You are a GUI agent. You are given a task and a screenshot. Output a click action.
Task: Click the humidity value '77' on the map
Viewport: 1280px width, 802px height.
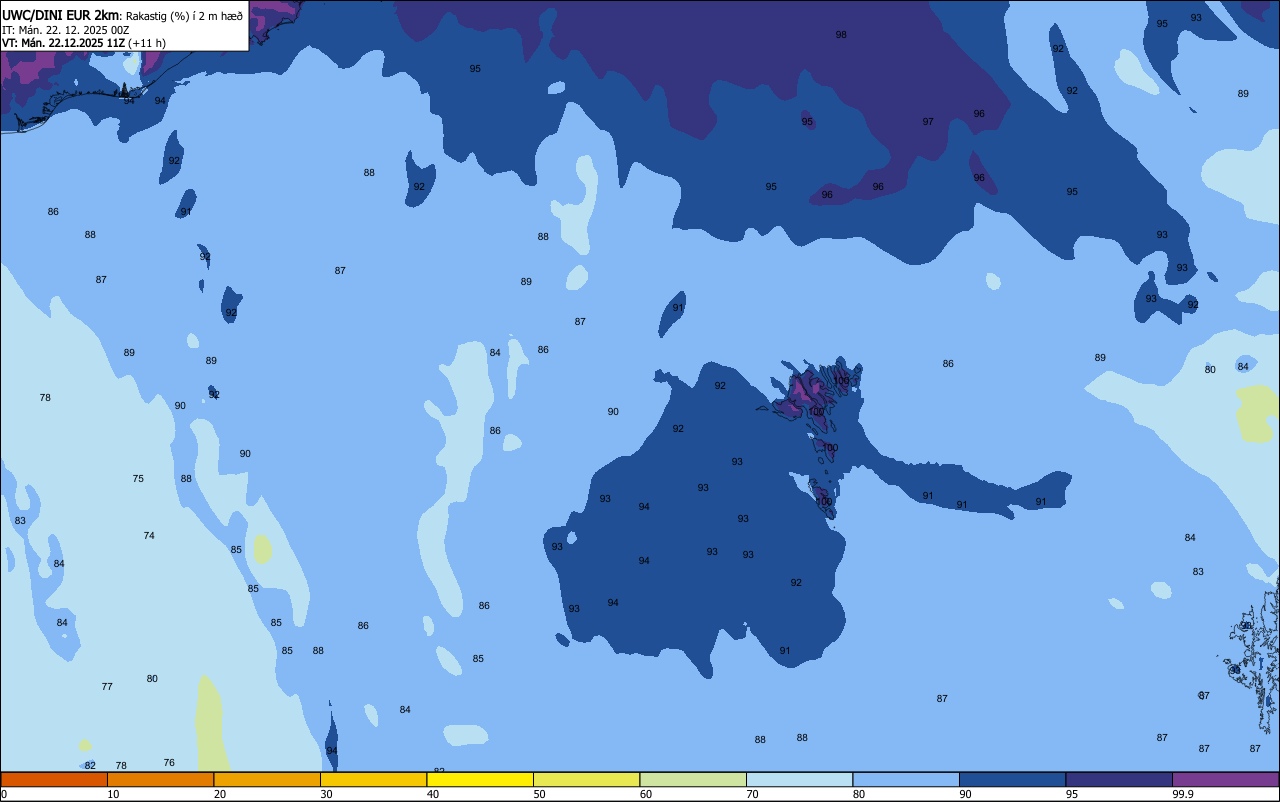click(x=107, y=687)
